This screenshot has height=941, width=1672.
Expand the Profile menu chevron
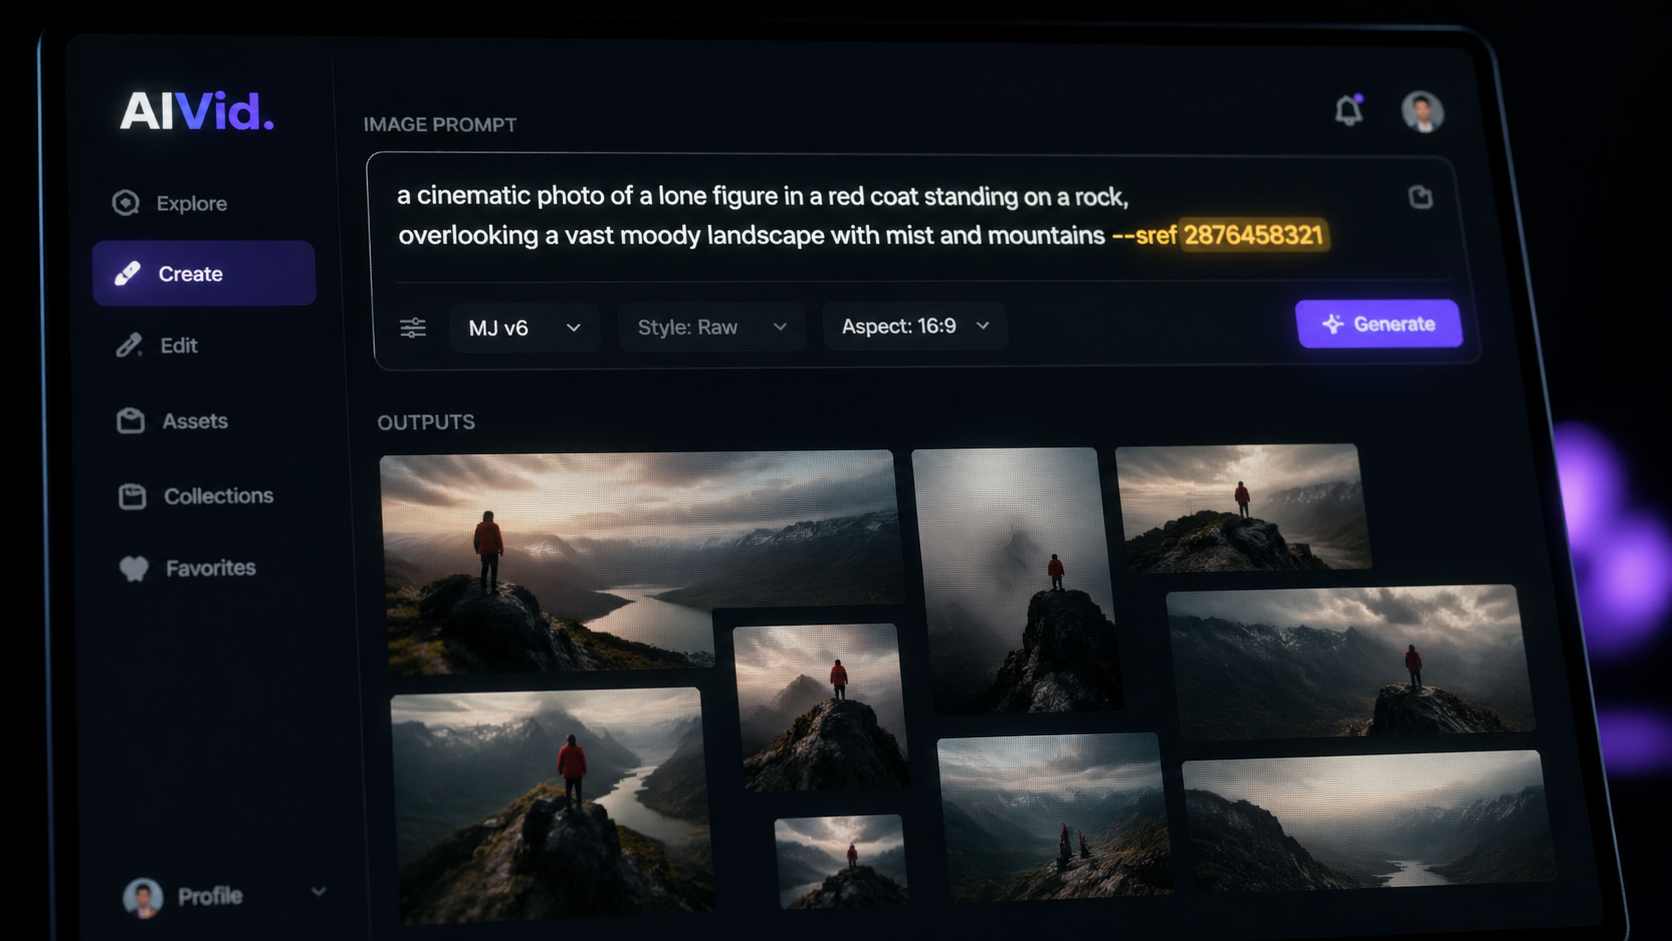318,891
